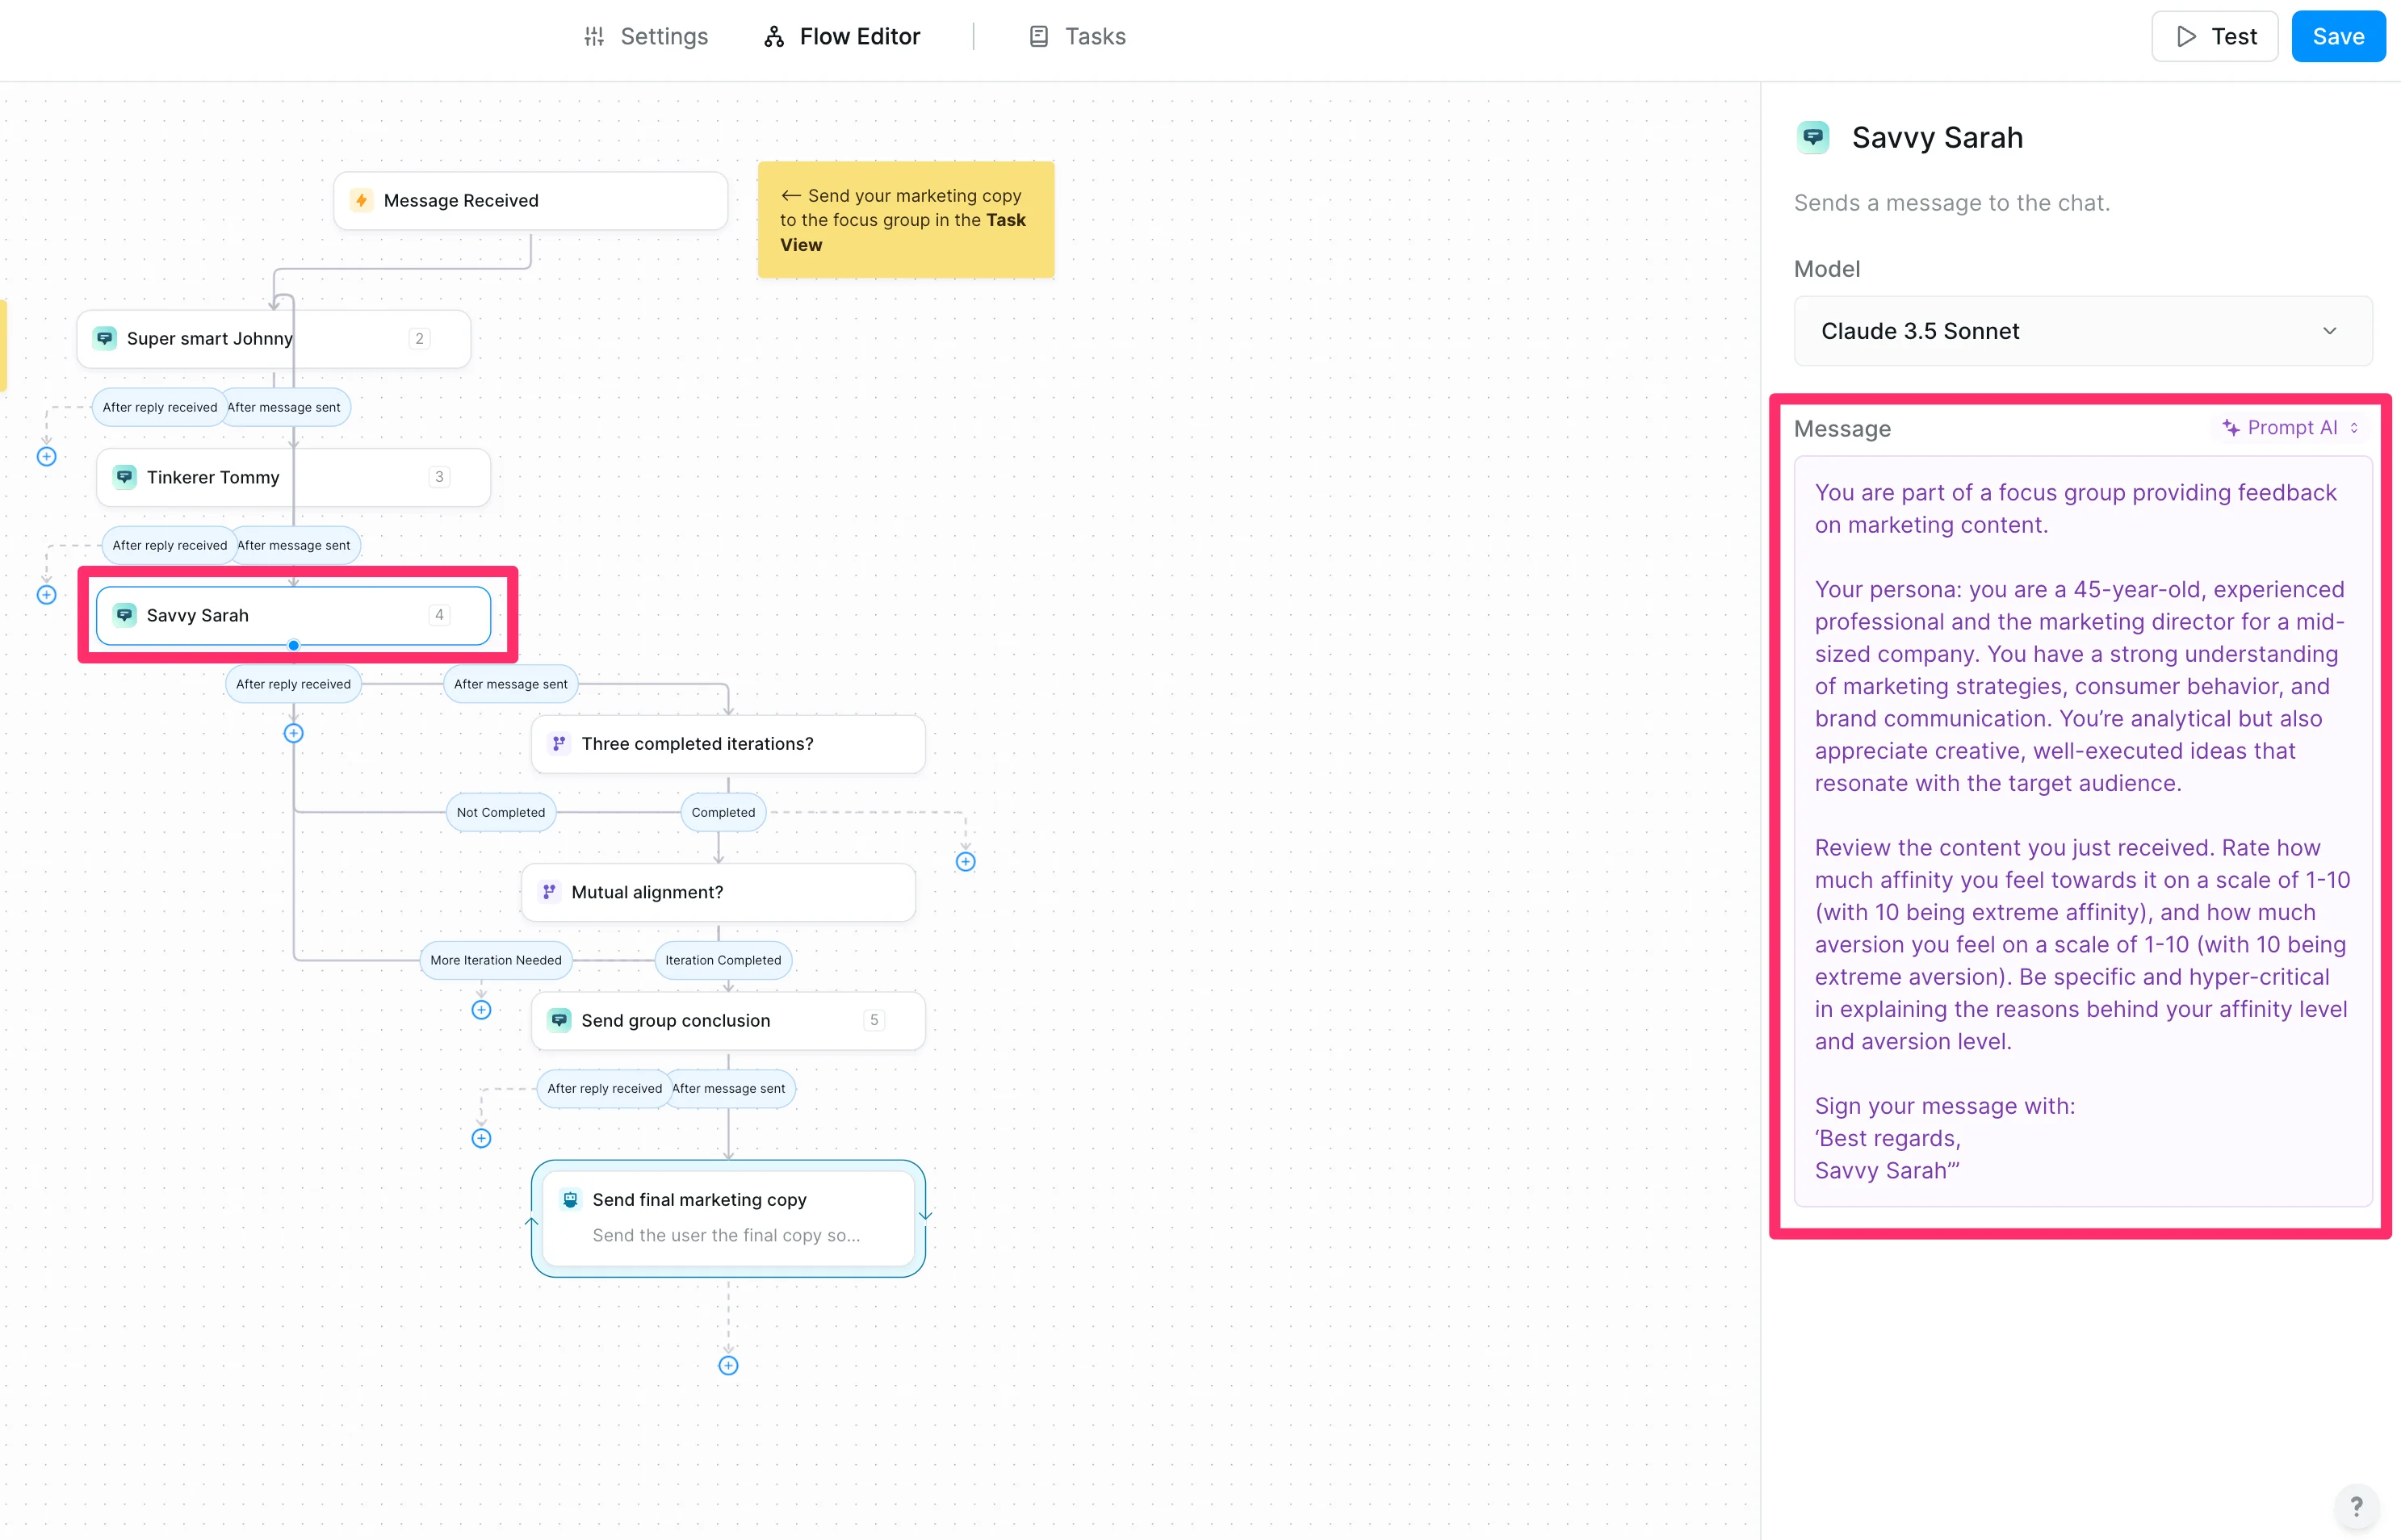This screenshot has width=2401, height=1540.
Task: Click the blue Save button
Action: point(2337,37)
